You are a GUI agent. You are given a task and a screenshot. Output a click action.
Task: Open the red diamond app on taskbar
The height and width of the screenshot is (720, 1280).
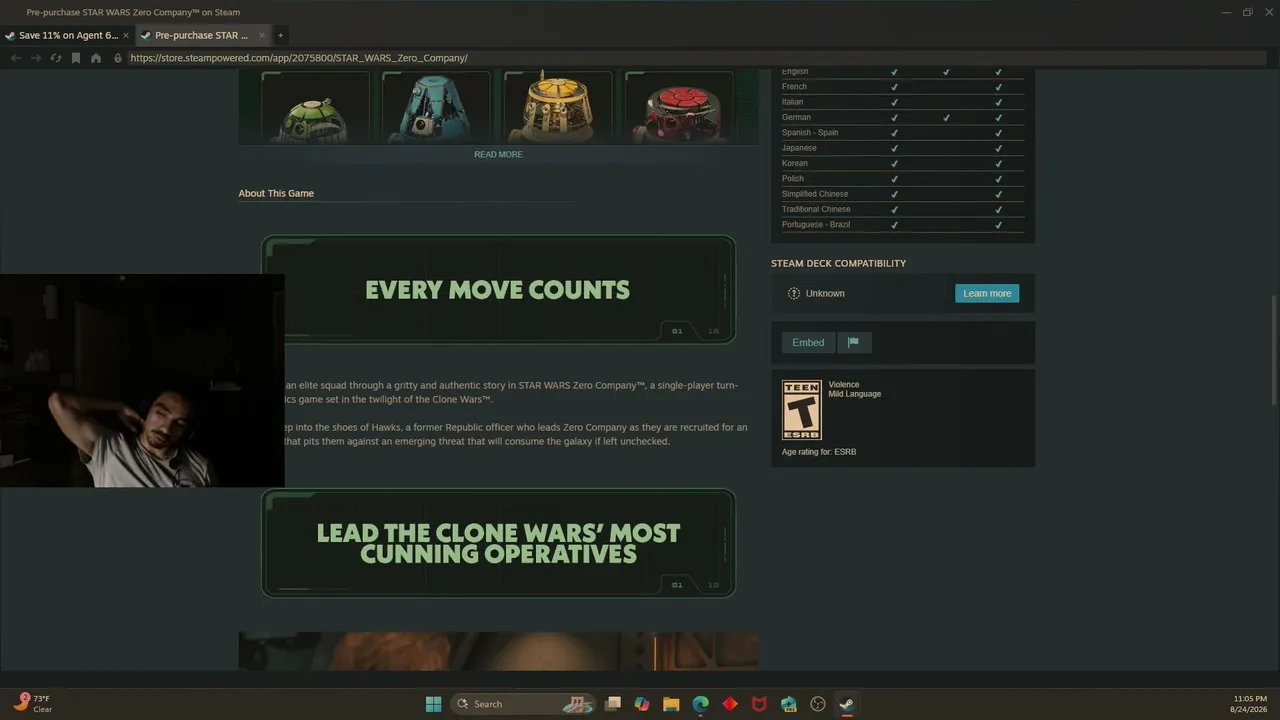click(x=730, y=704)
